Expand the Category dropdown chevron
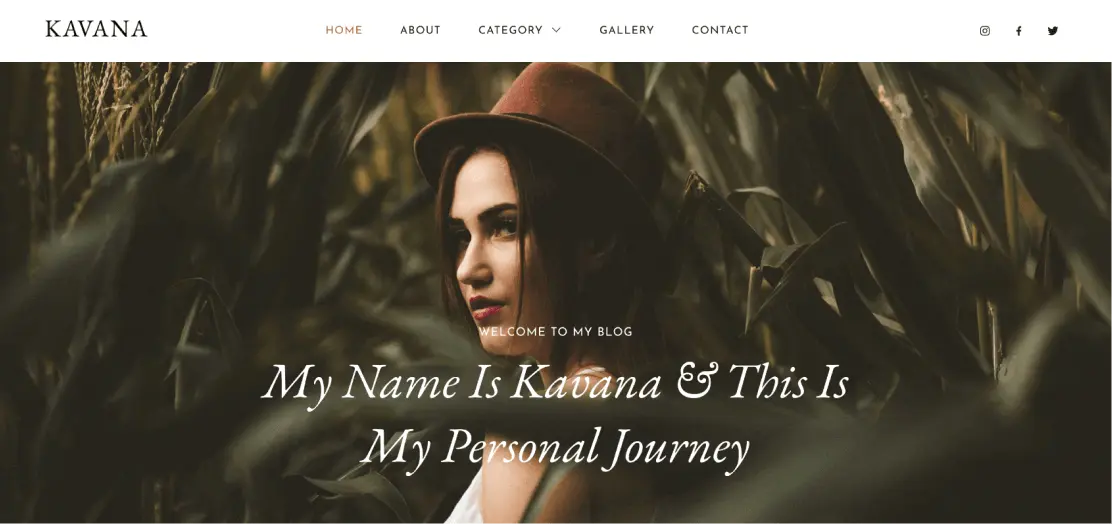This screenshot has height=524, width=1112. click(x=556, y=30)
